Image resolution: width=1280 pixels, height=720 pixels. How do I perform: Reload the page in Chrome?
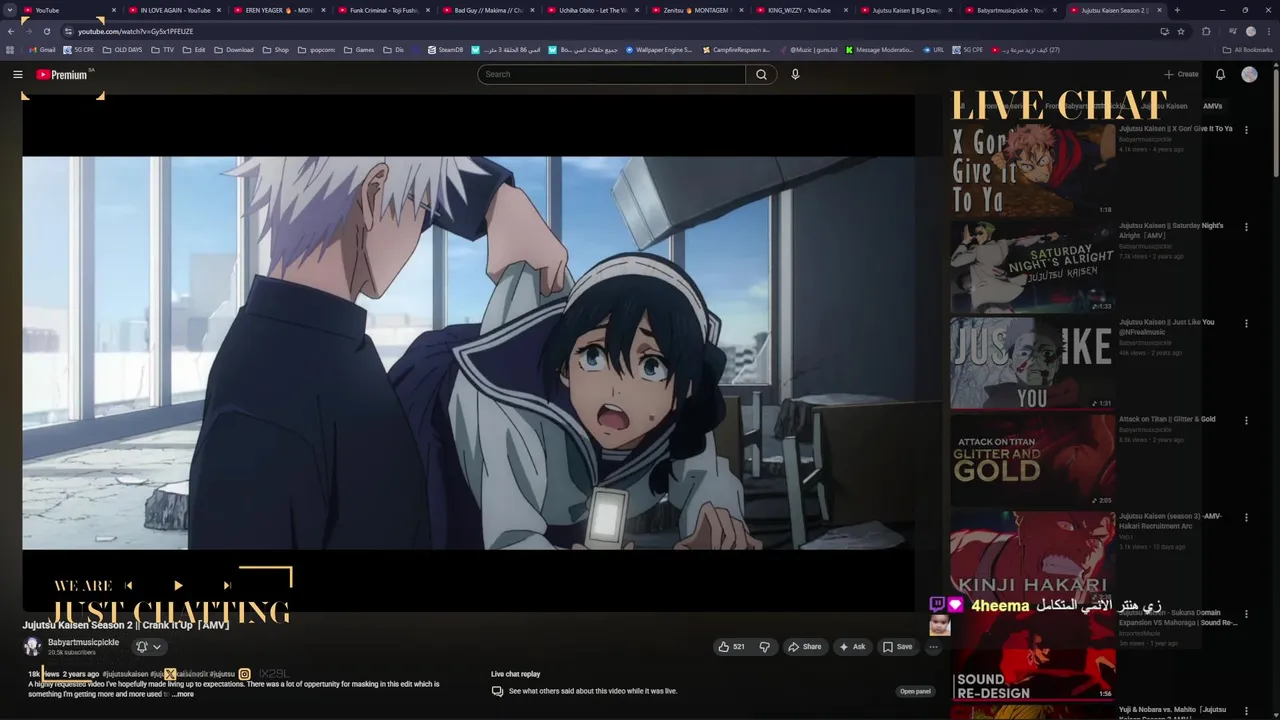[x=46, y=31]
